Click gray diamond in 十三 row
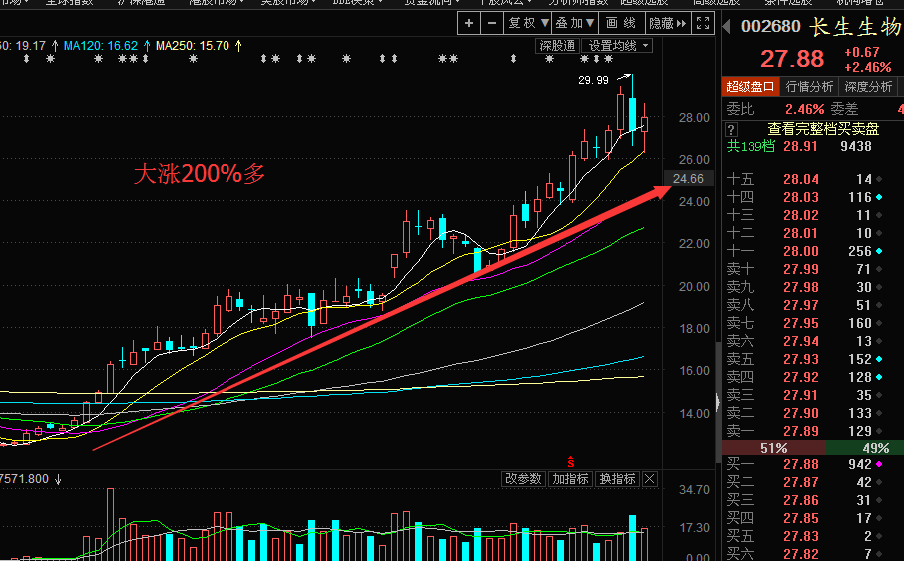Viewport: 904px width, 561px height. coord(879,215)
